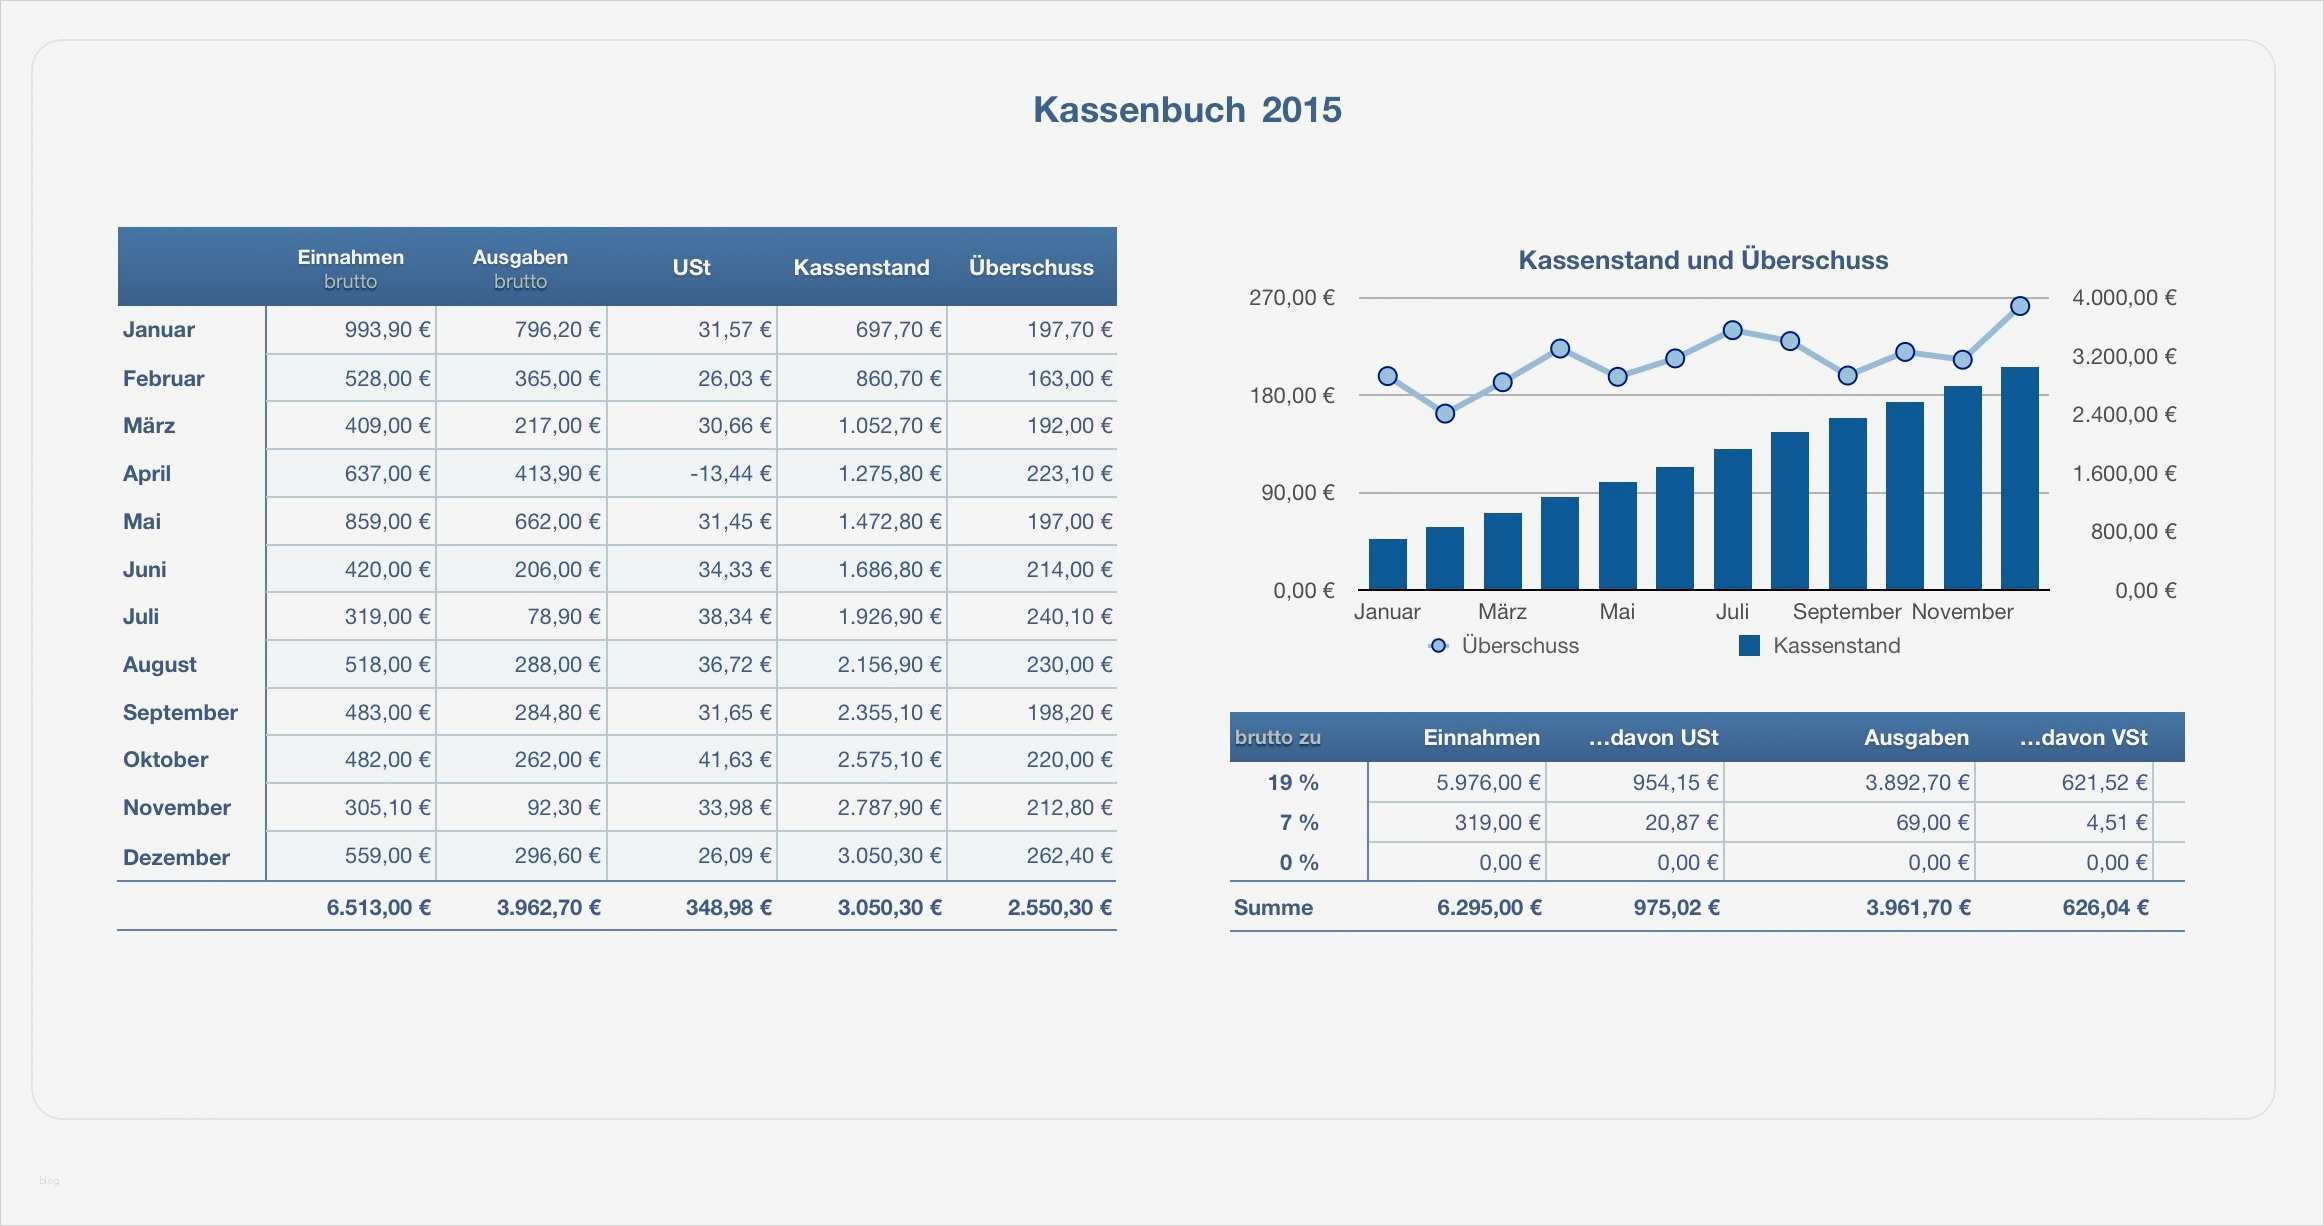Click the Summe row label
Viewport: 2324px width, 1226px height.
[x=1273, y=907]
